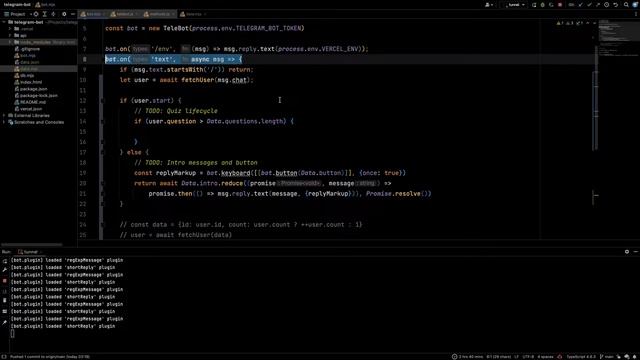Click Update Project git icon
The height and width of the screenshot is (360, 640).
click(580, 5)
